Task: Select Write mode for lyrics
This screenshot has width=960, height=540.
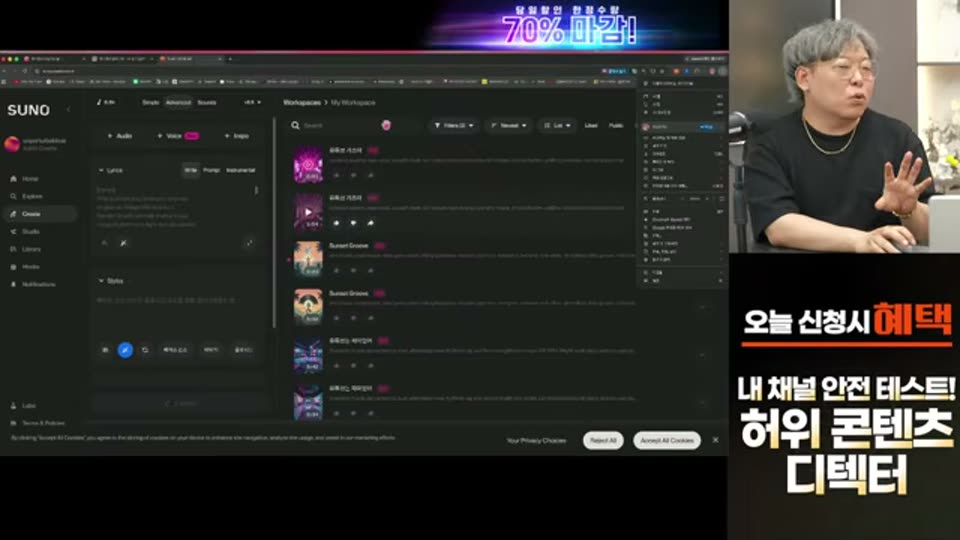Action: coord(190,170)
